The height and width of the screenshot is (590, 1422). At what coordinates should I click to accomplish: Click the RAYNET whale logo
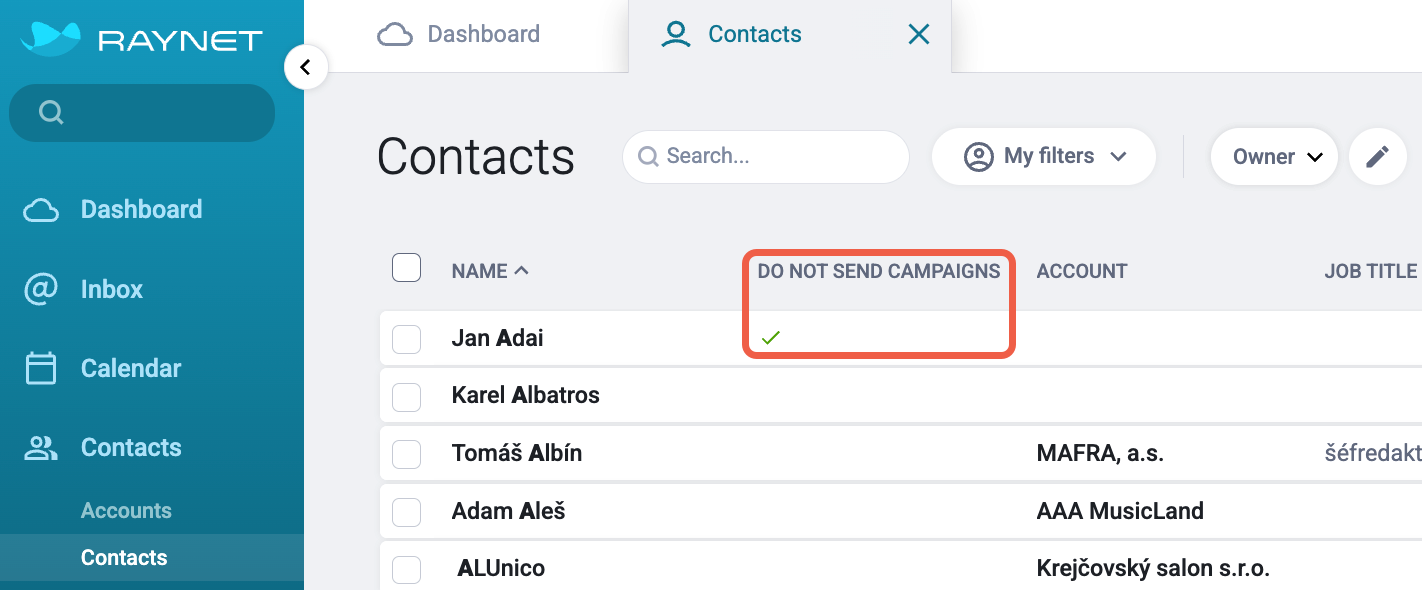coord(50,39)
